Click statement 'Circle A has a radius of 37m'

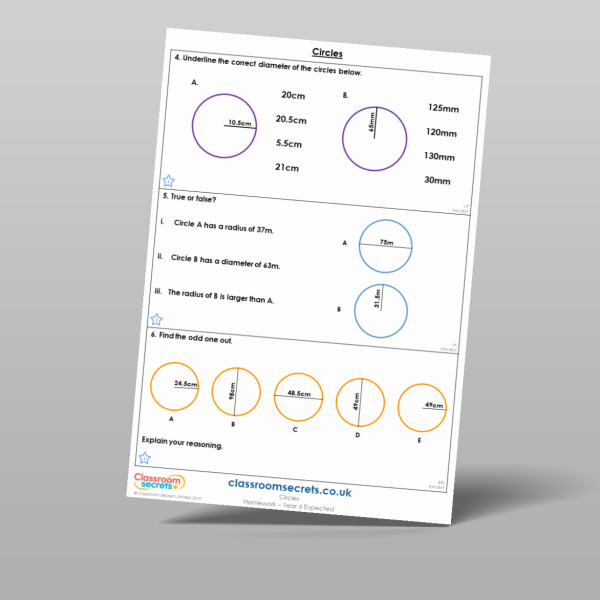[223, 227]
